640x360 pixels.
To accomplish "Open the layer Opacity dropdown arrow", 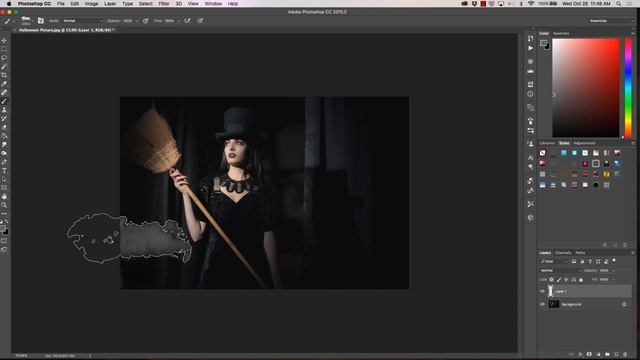I will click(x=613, y=270).
